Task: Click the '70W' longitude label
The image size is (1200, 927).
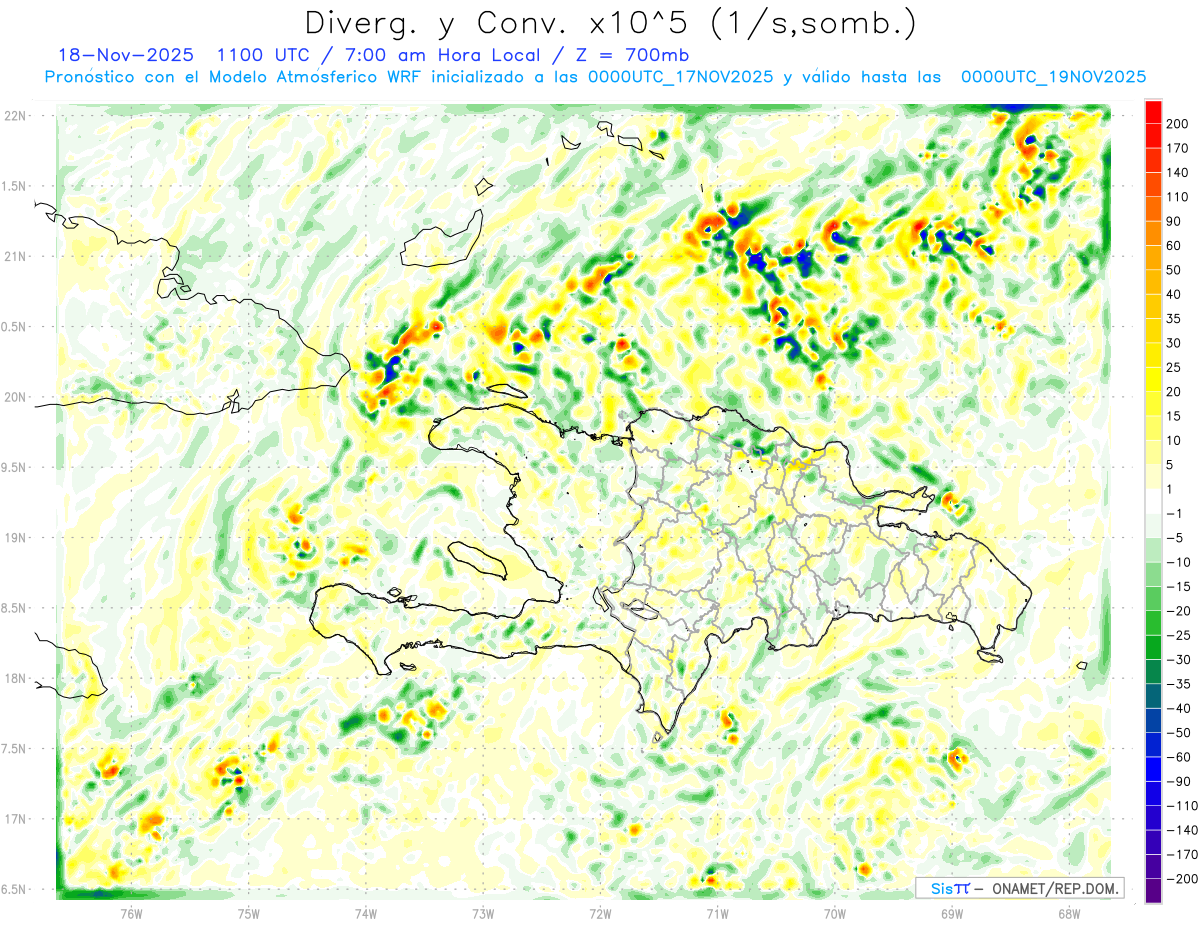Action: (834, 912)
